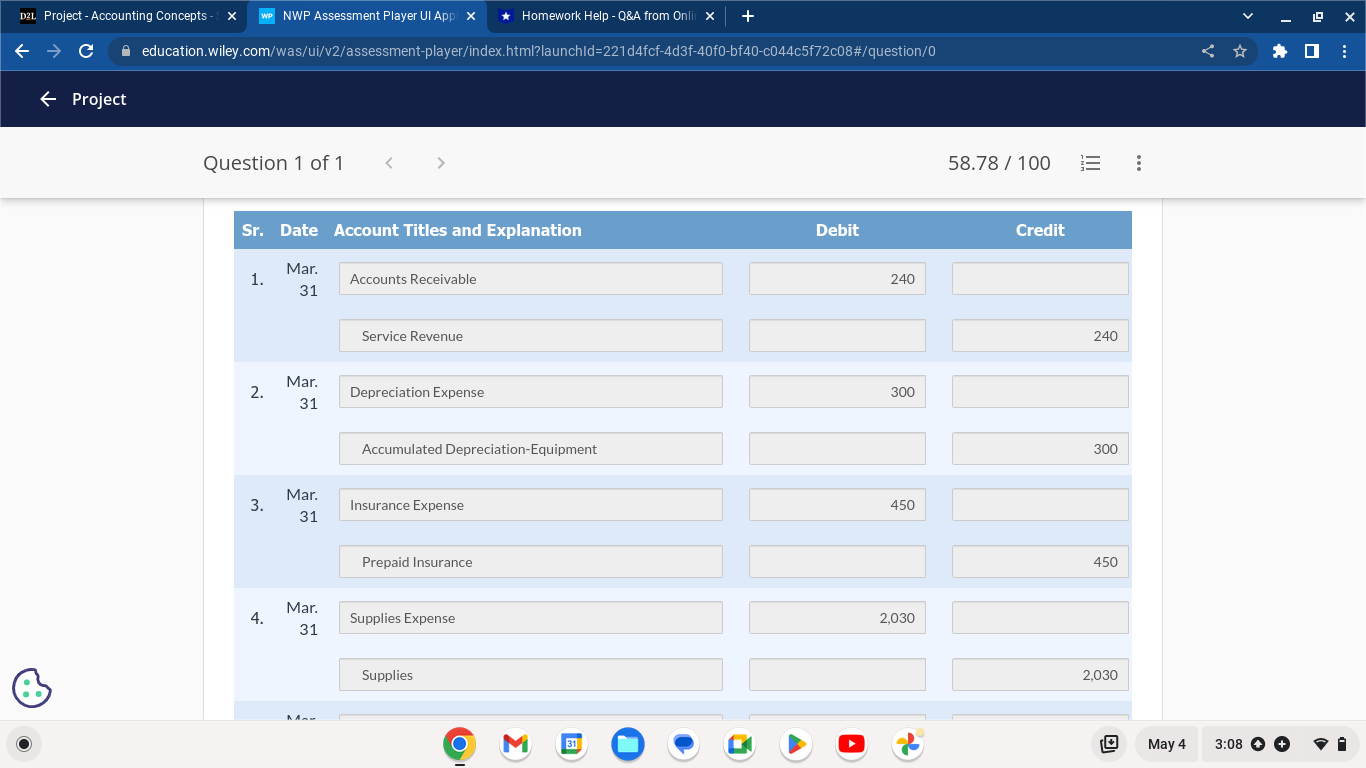
Task: Go back using the Project back arrow
Action: (48, 99)
